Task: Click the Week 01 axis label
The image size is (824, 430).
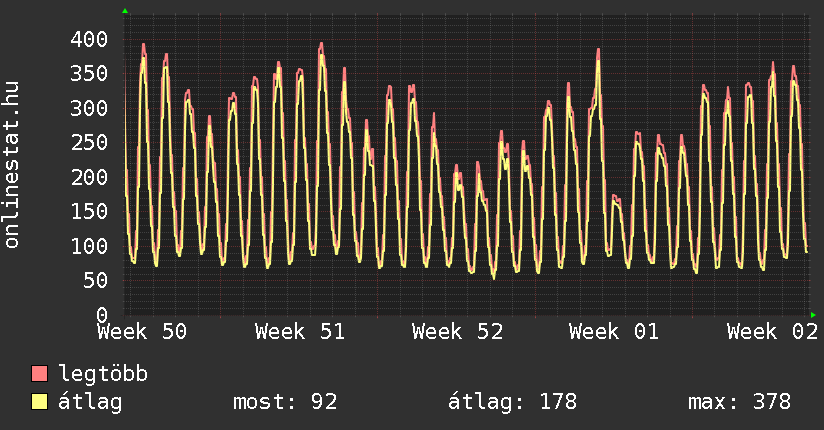Action: click(x=614, y=332)
